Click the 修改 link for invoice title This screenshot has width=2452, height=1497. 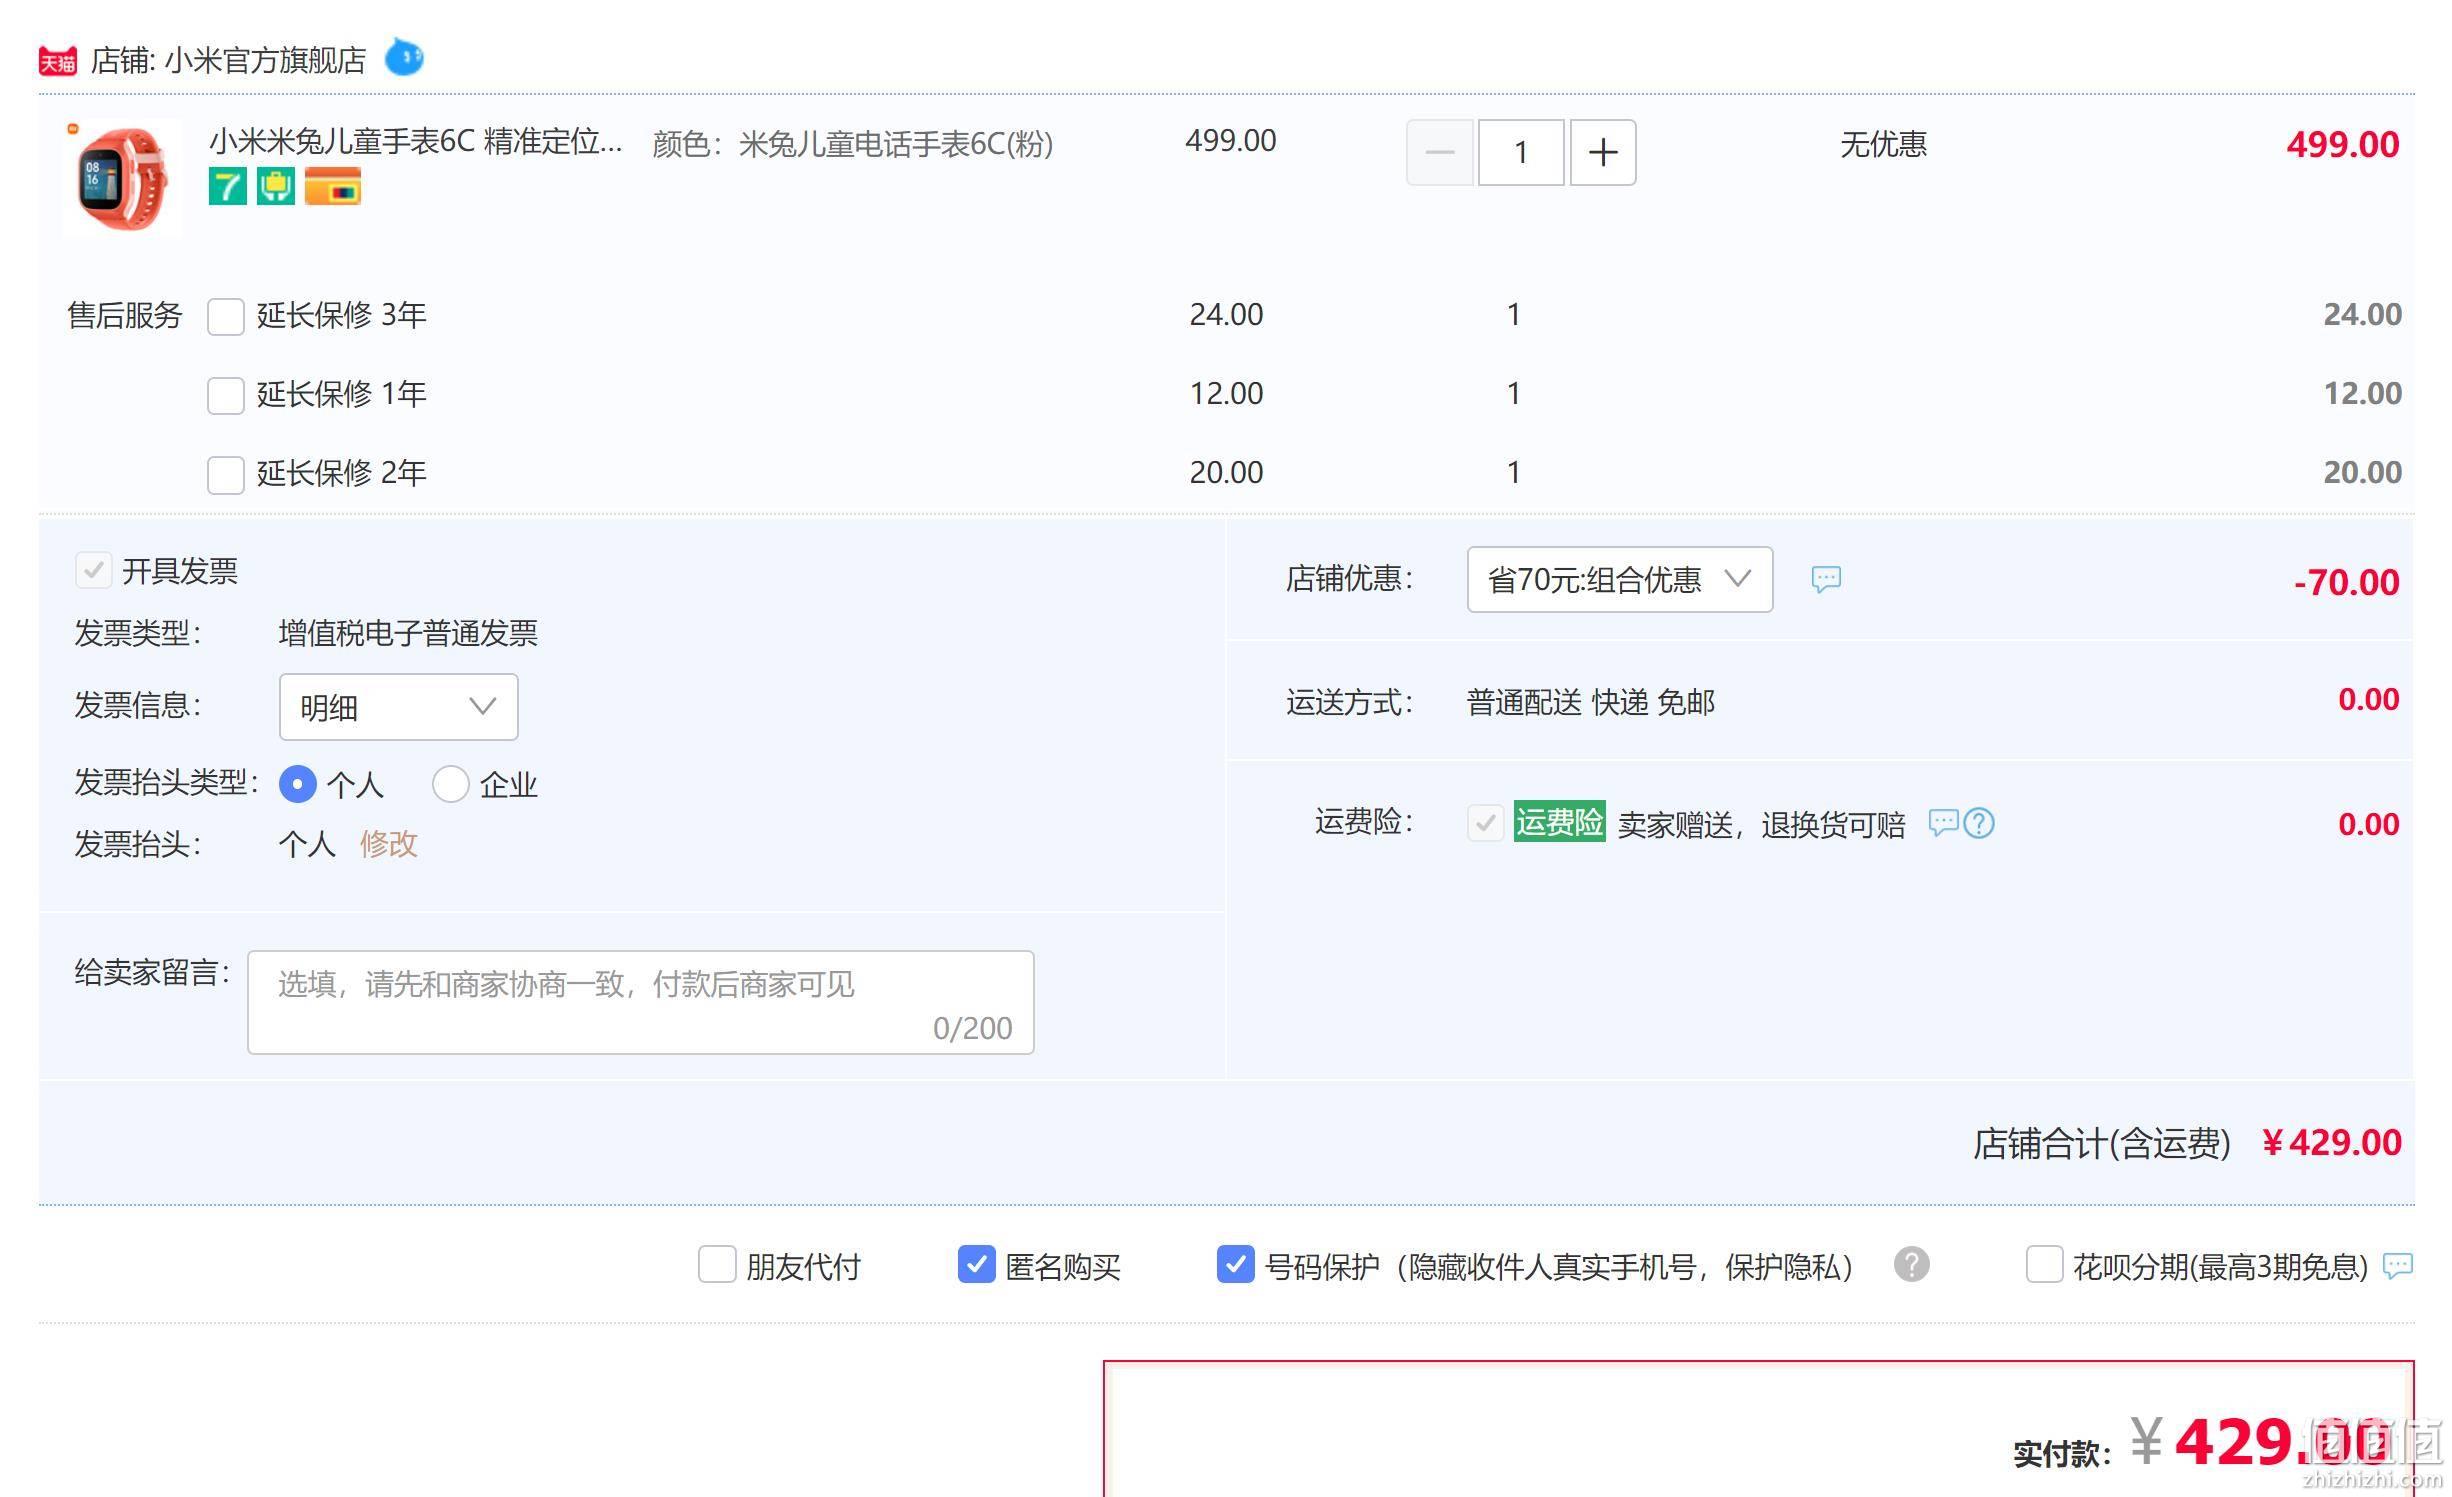[x=388, y=844]
